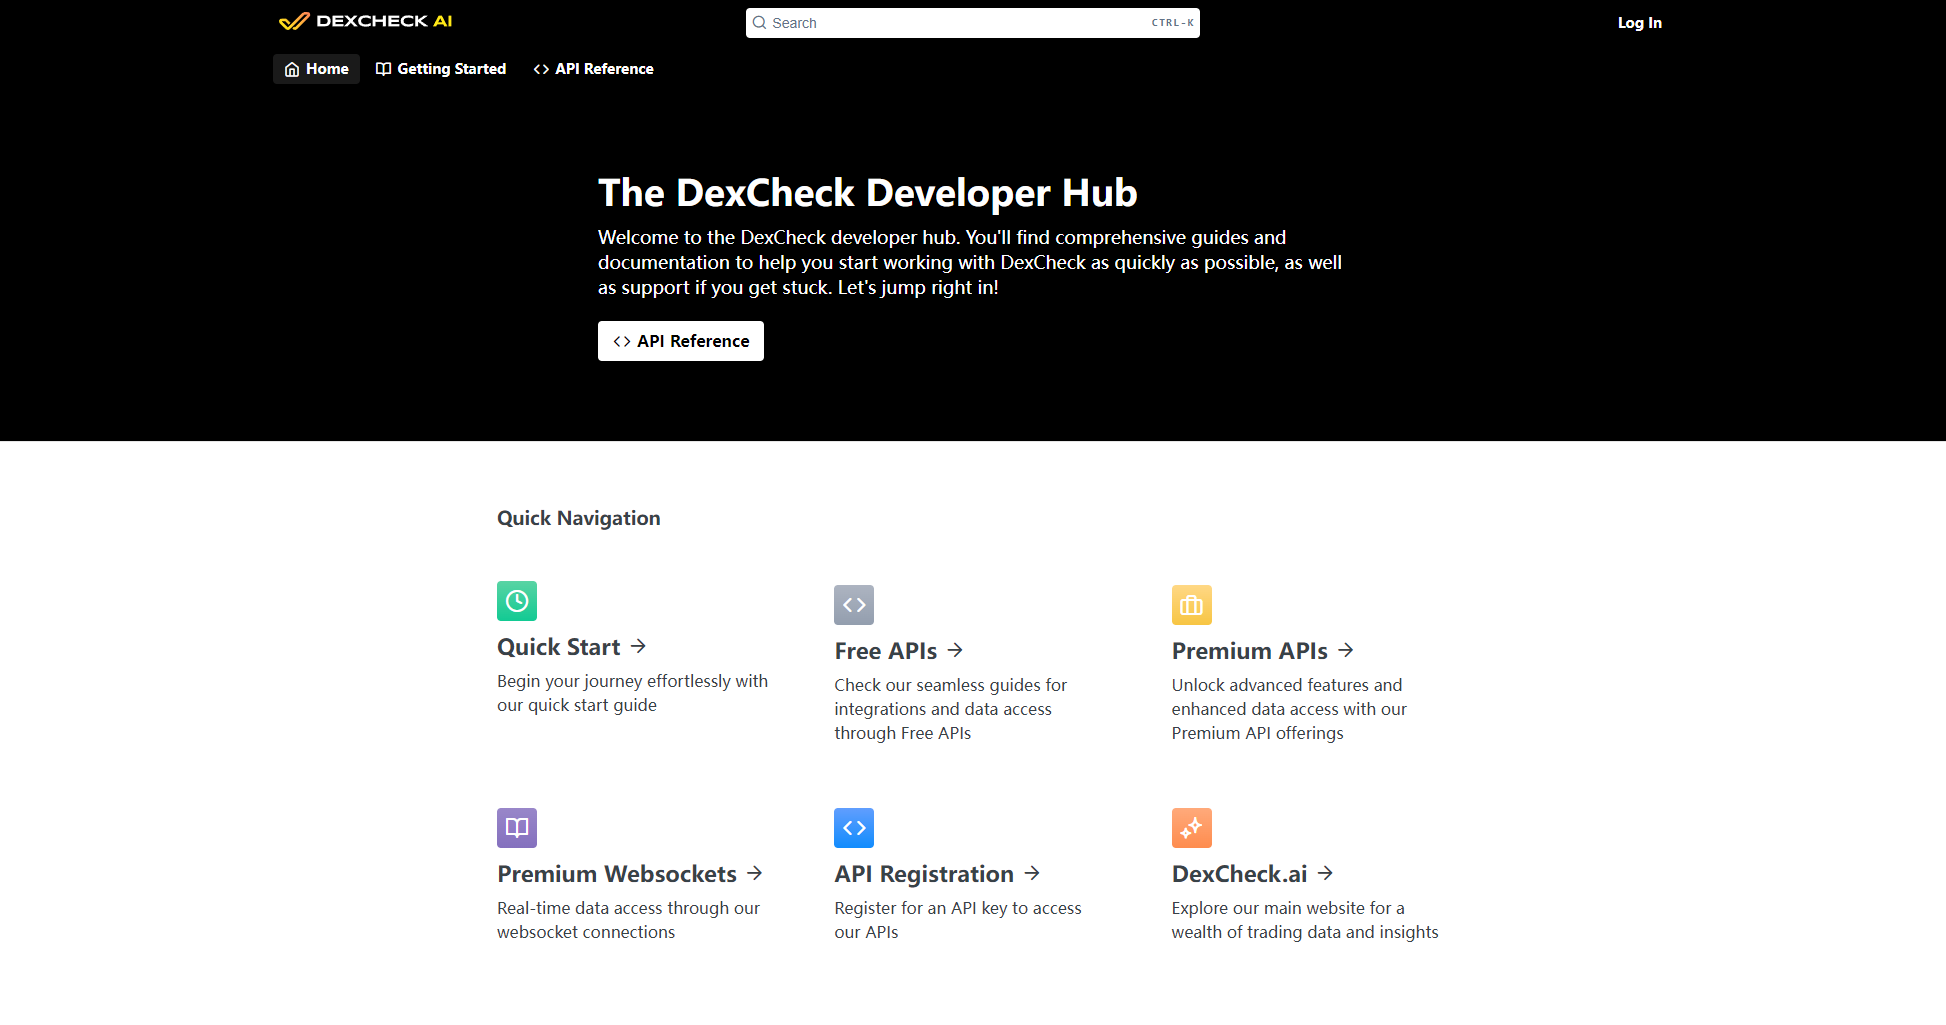The height and width of the screenshot is (1025, 1946).
Task: Click the home icon in the navigation bar
Action: click(293, 69)
